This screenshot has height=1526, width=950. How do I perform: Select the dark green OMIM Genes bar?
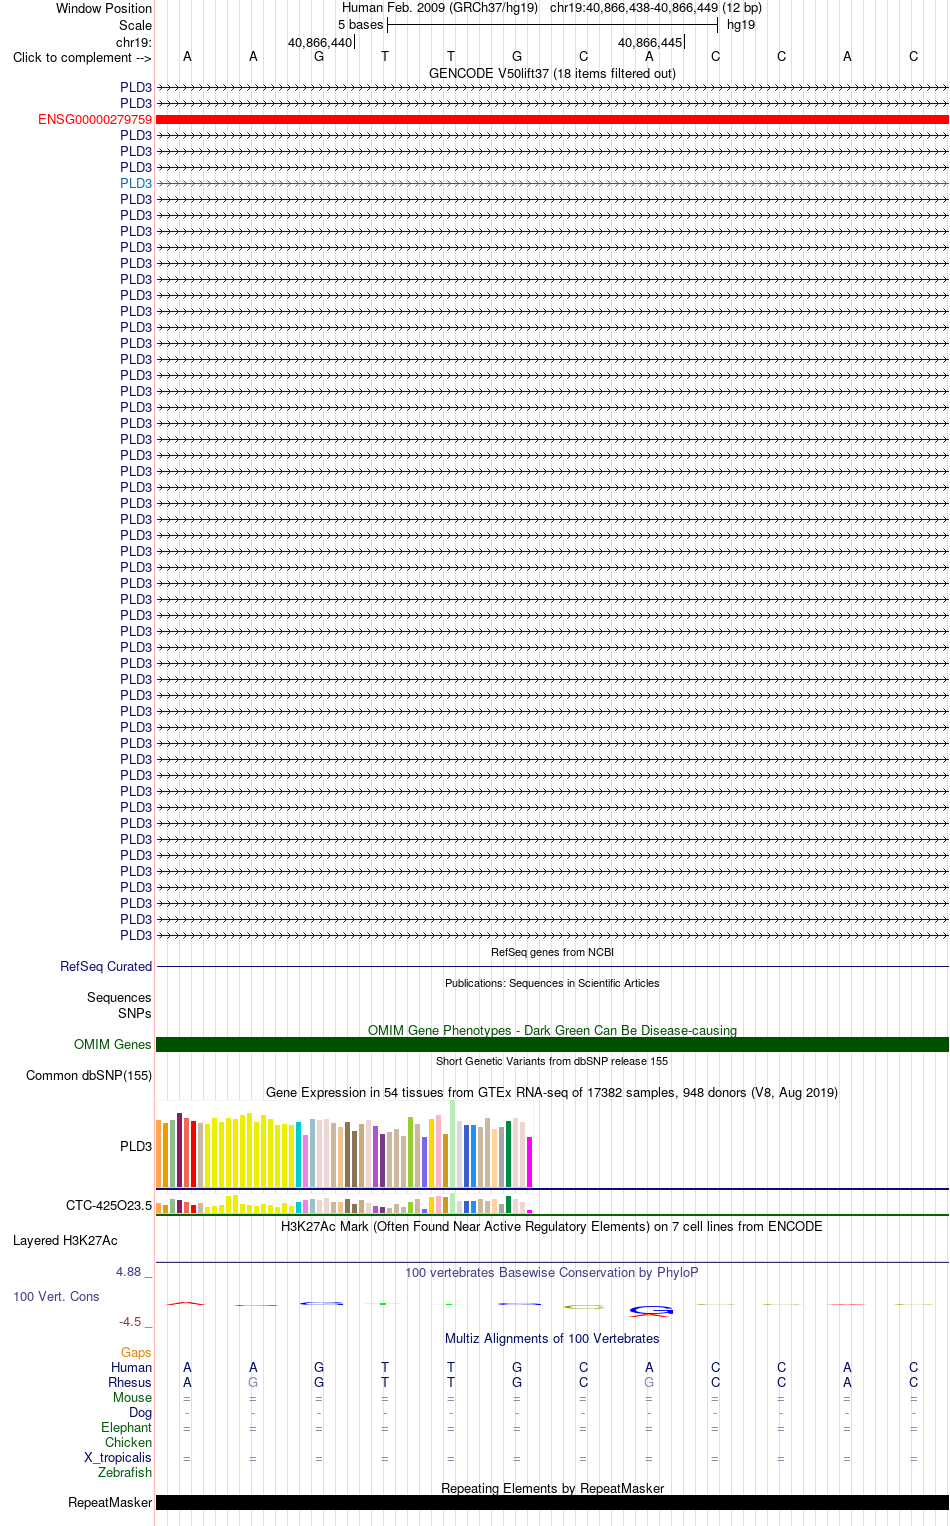coord(552,1044)
